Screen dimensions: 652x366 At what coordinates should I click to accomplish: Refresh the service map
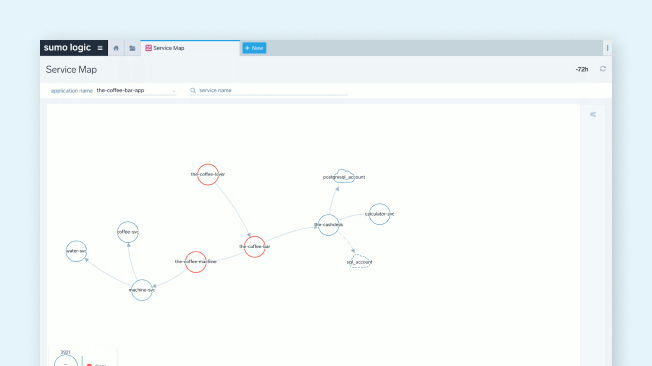point(603,69)
